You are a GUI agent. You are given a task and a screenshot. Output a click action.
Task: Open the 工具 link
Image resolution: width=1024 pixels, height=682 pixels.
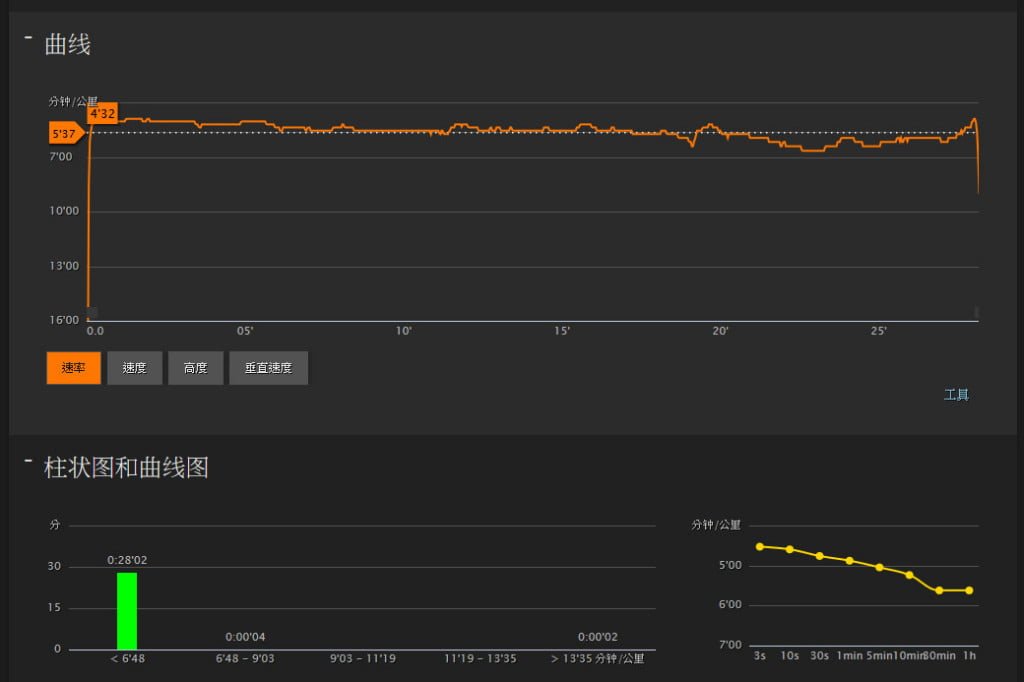tap(956, 395)
